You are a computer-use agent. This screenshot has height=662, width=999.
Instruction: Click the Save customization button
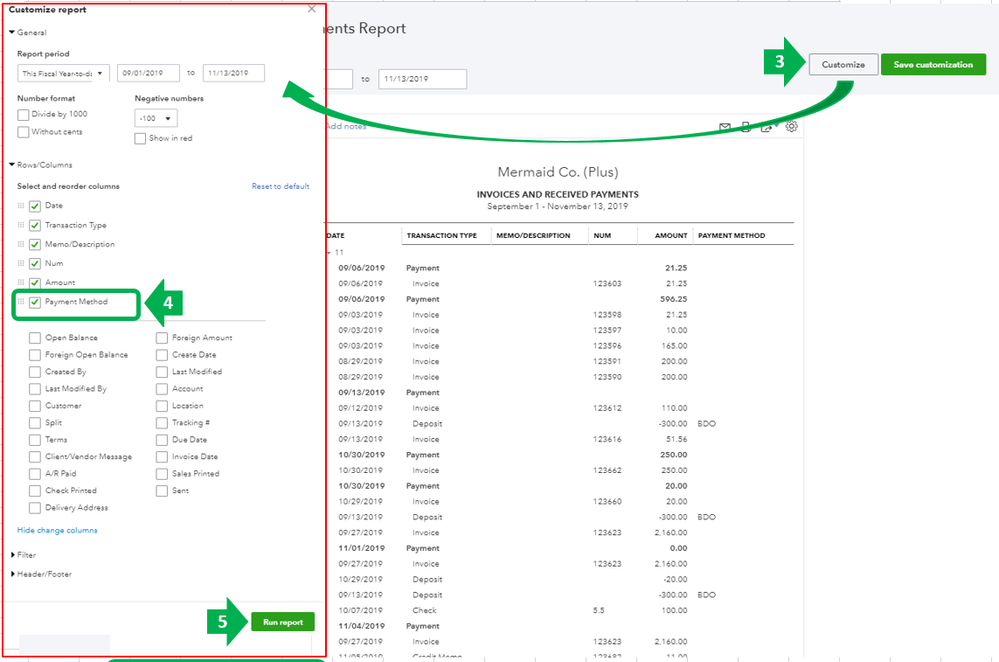933,64
